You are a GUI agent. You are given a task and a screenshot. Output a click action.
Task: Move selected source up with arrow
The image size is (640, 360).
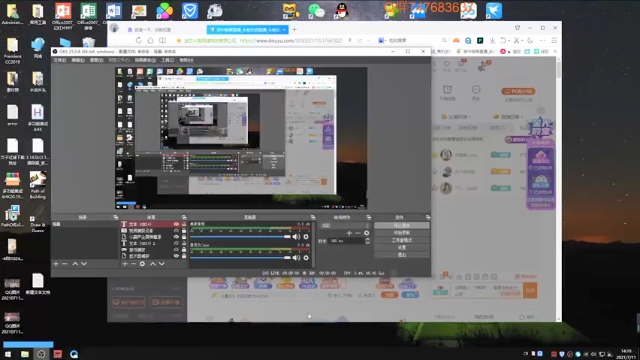[153, 264]
